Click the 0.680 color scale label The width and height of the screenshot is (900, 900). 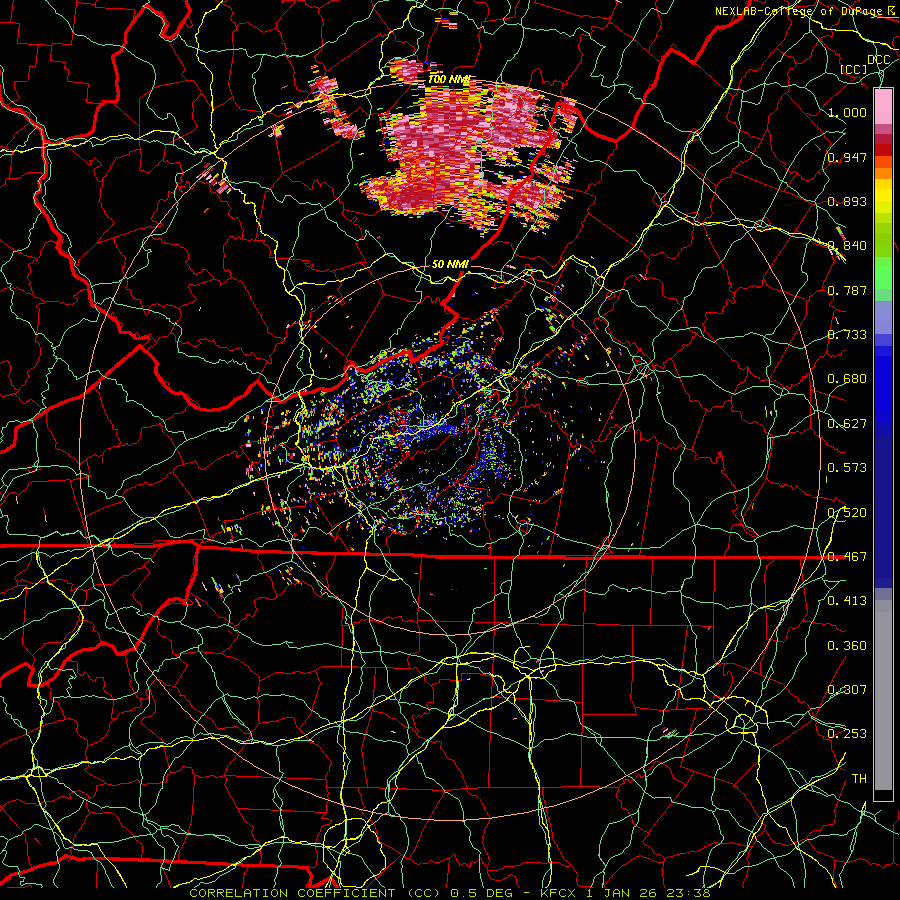click(x=847, y=379)
